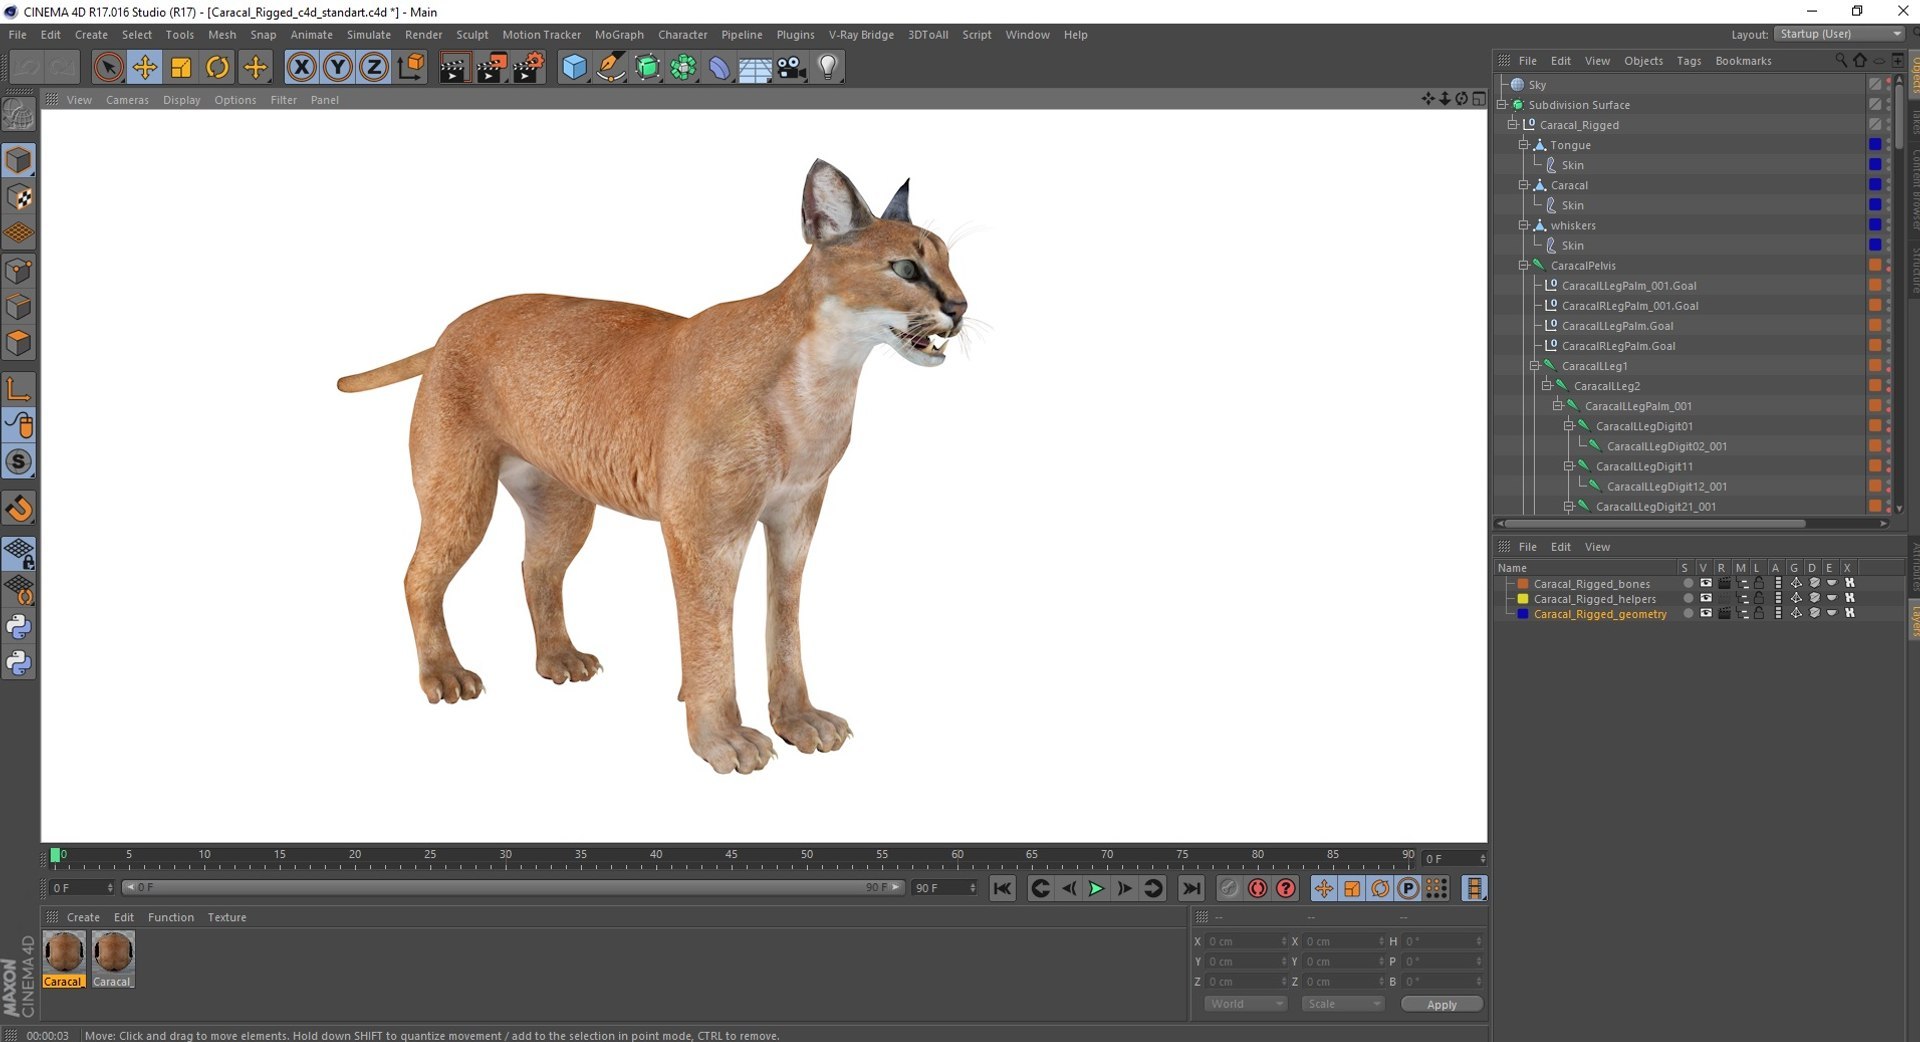1920x1042 pixels.
Task: Enable Axis mode (L icon)
Action: click(x=19, y=388)
